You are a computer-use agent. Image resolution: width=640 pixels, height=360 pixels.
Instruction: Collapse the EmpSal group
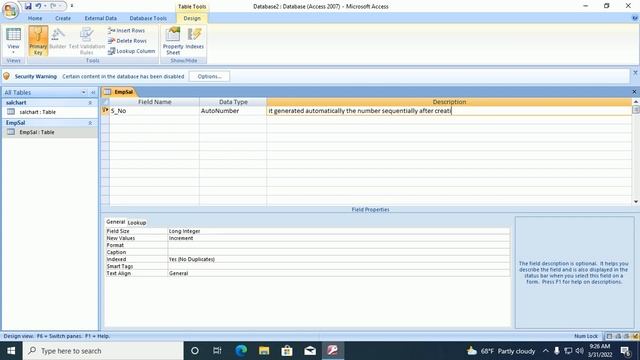click(x=90, y=123)
